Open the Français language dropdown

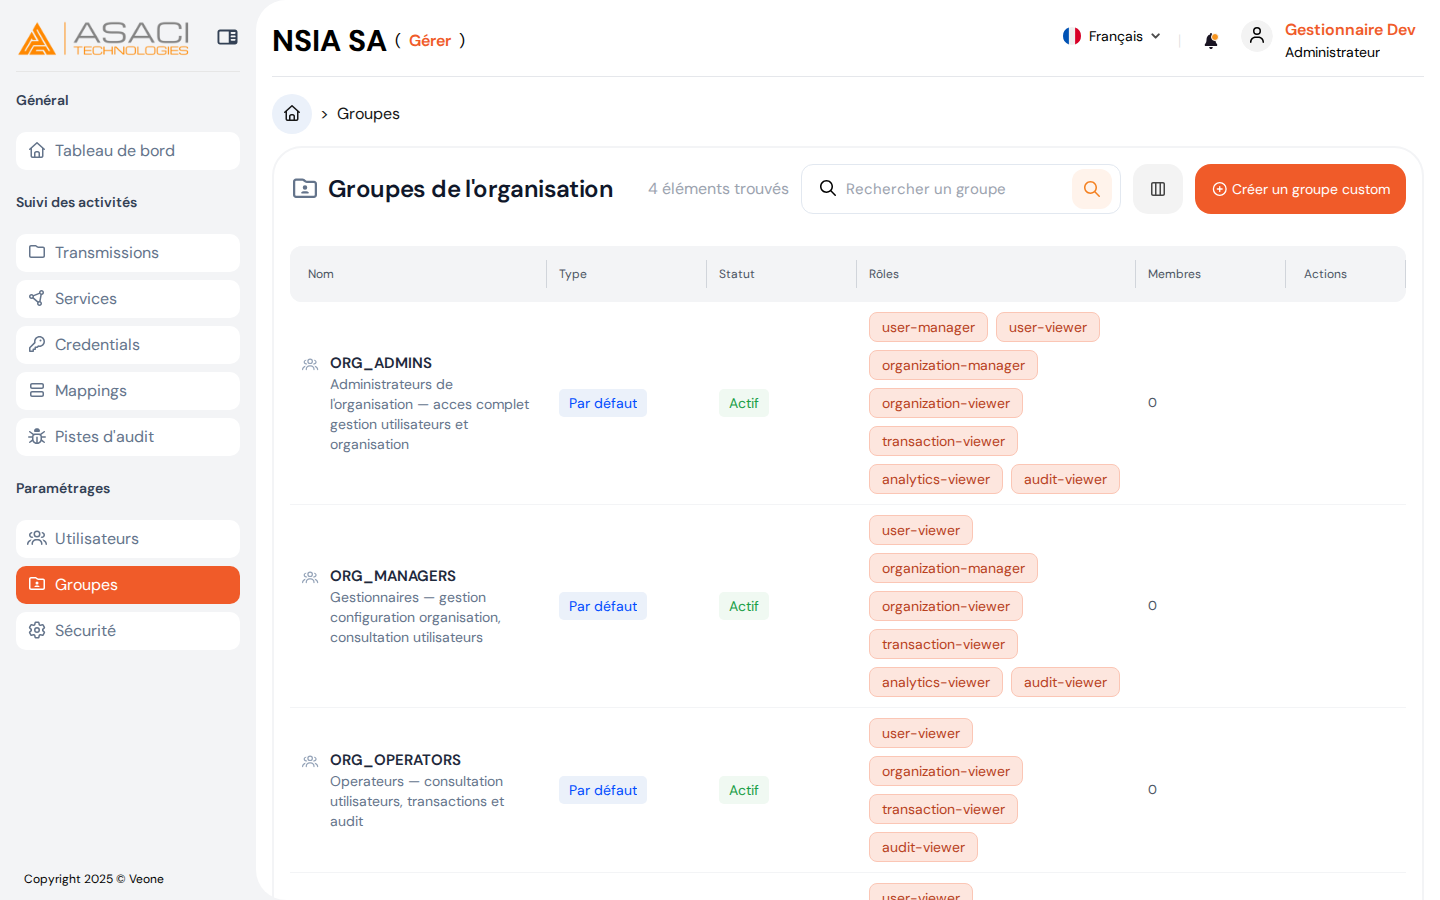point(1112,36)
